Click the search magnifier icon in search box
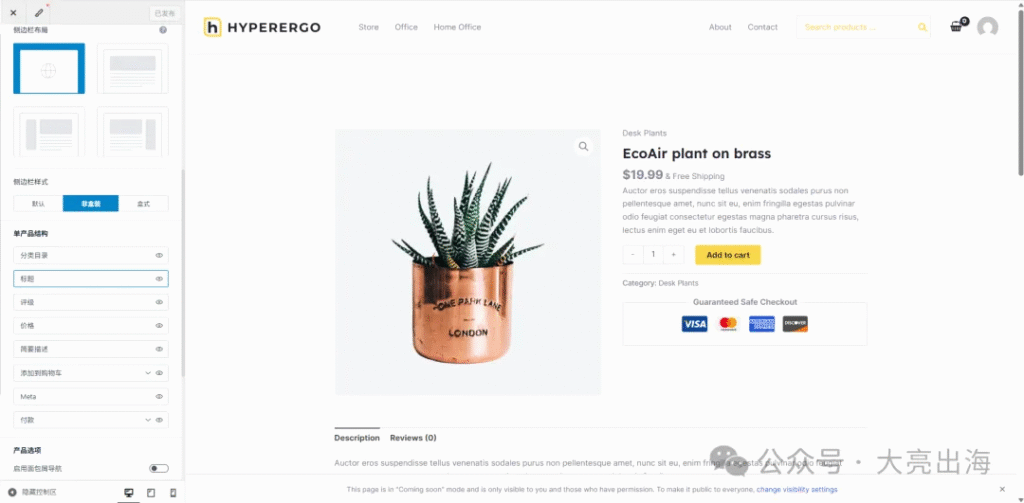 [922, 27]
